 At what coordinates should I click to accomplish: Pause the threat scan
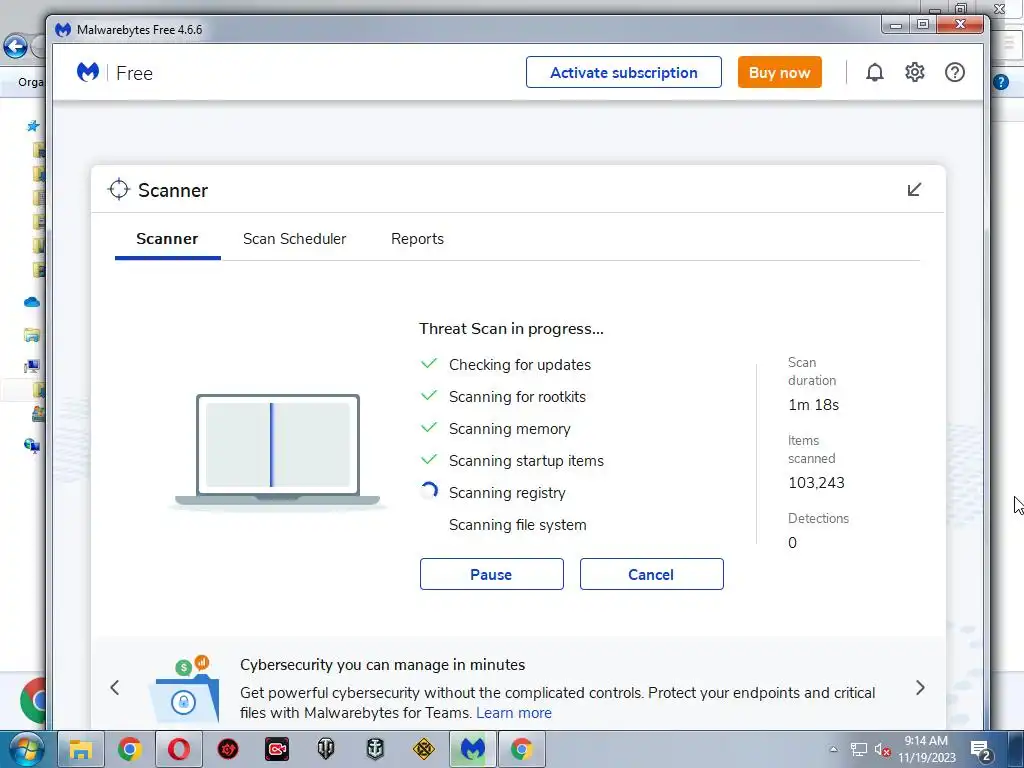point(491,574)
